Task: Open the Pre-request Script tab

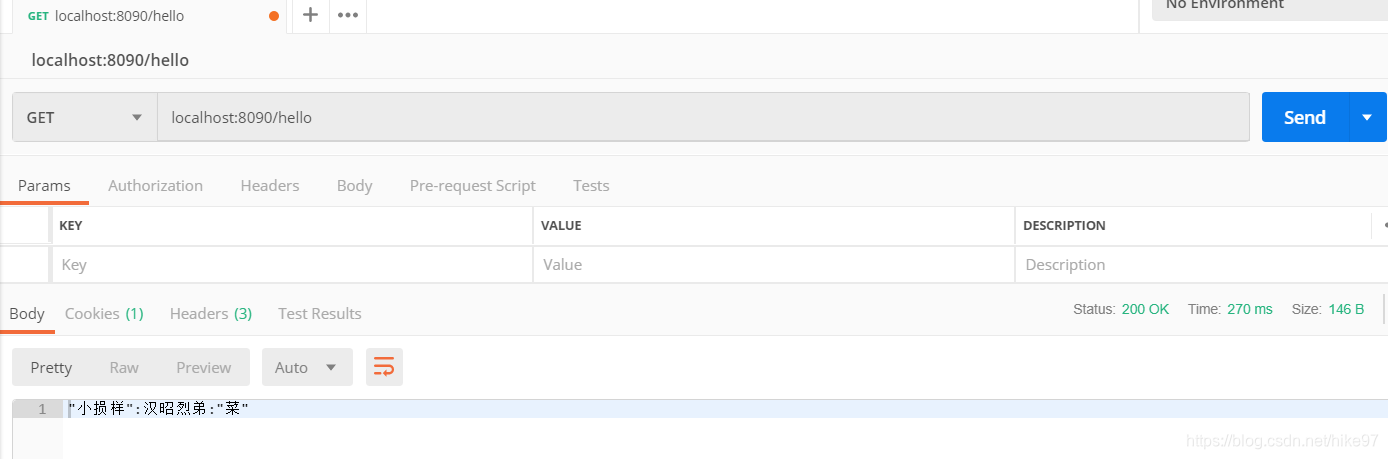Action: pos(473,185)
